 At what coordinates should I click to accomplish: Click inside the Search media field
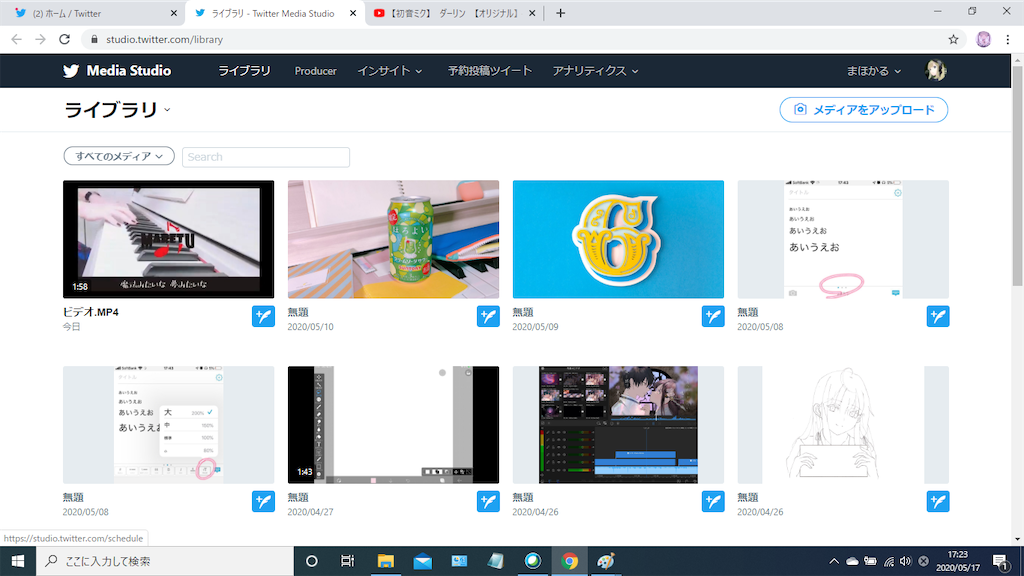pyautogui.click(x=265, y=157)
